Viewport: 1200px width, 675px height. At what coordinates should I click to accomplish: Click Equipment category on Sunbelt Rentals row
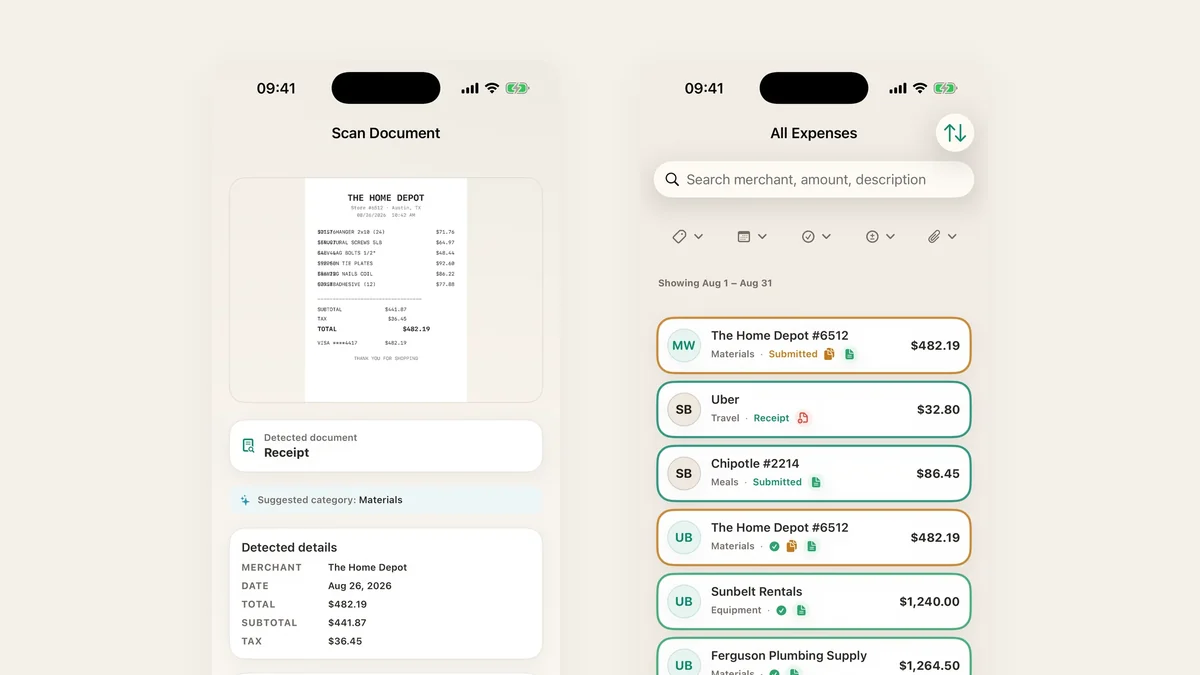(x=736, y=610)
